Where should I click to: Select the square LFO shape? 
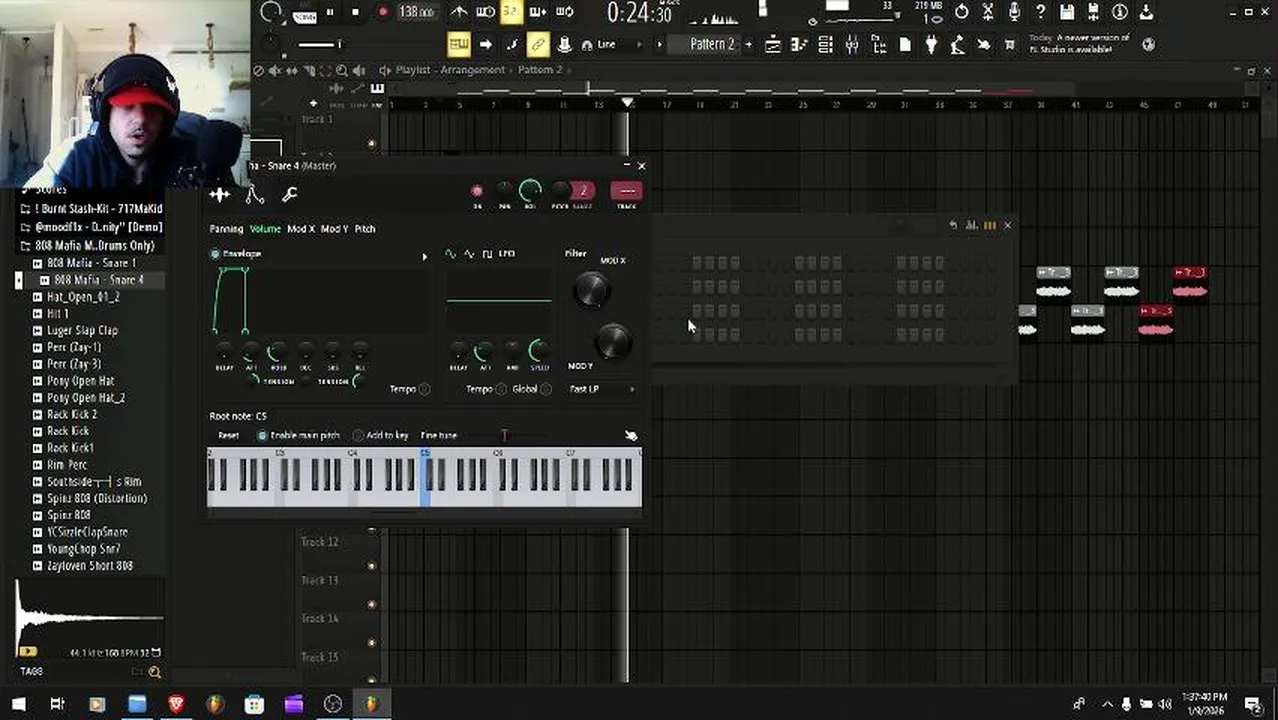(x=487, y=254)
